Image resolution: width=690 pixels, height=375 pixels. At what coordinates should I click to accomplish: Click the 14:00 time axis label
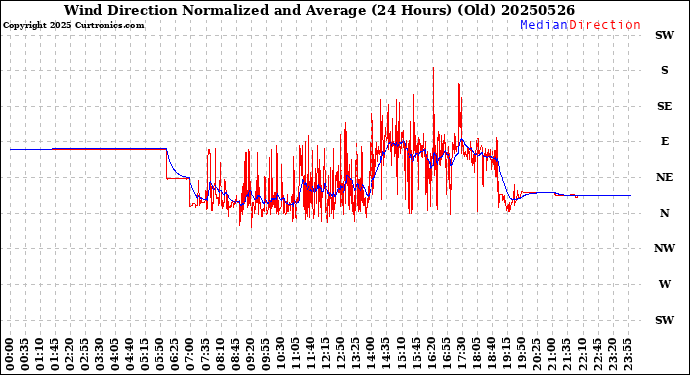point(371,355)
